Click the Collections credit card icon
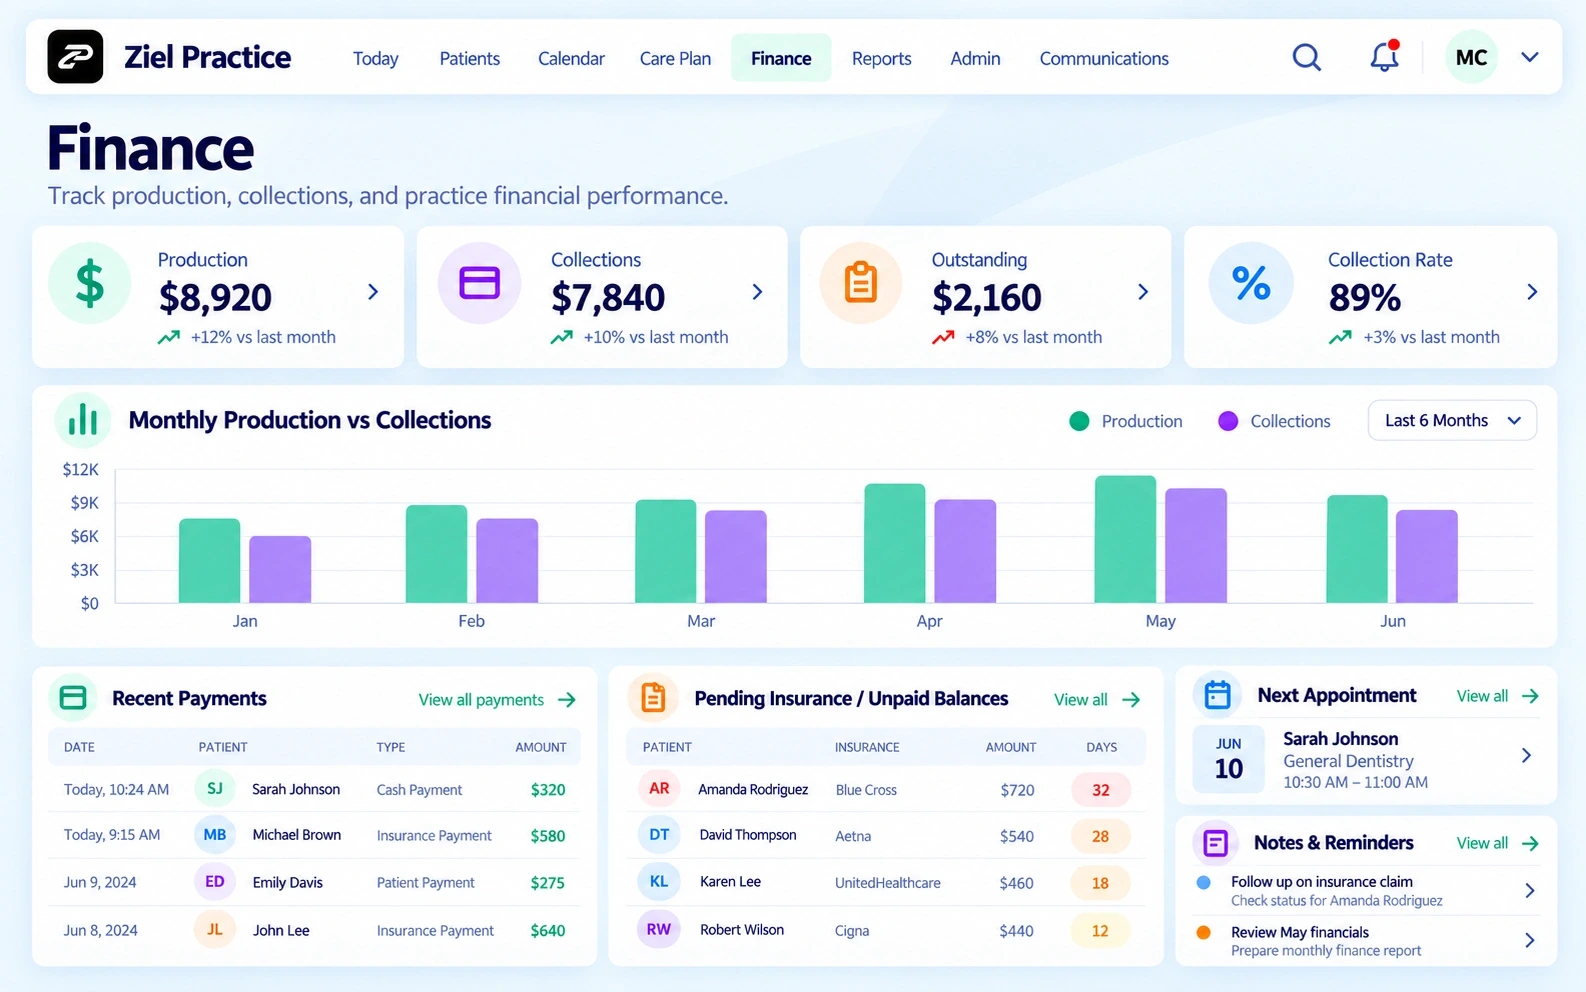The width and height of the screenshot is (1586, 992). click(479, 283)
